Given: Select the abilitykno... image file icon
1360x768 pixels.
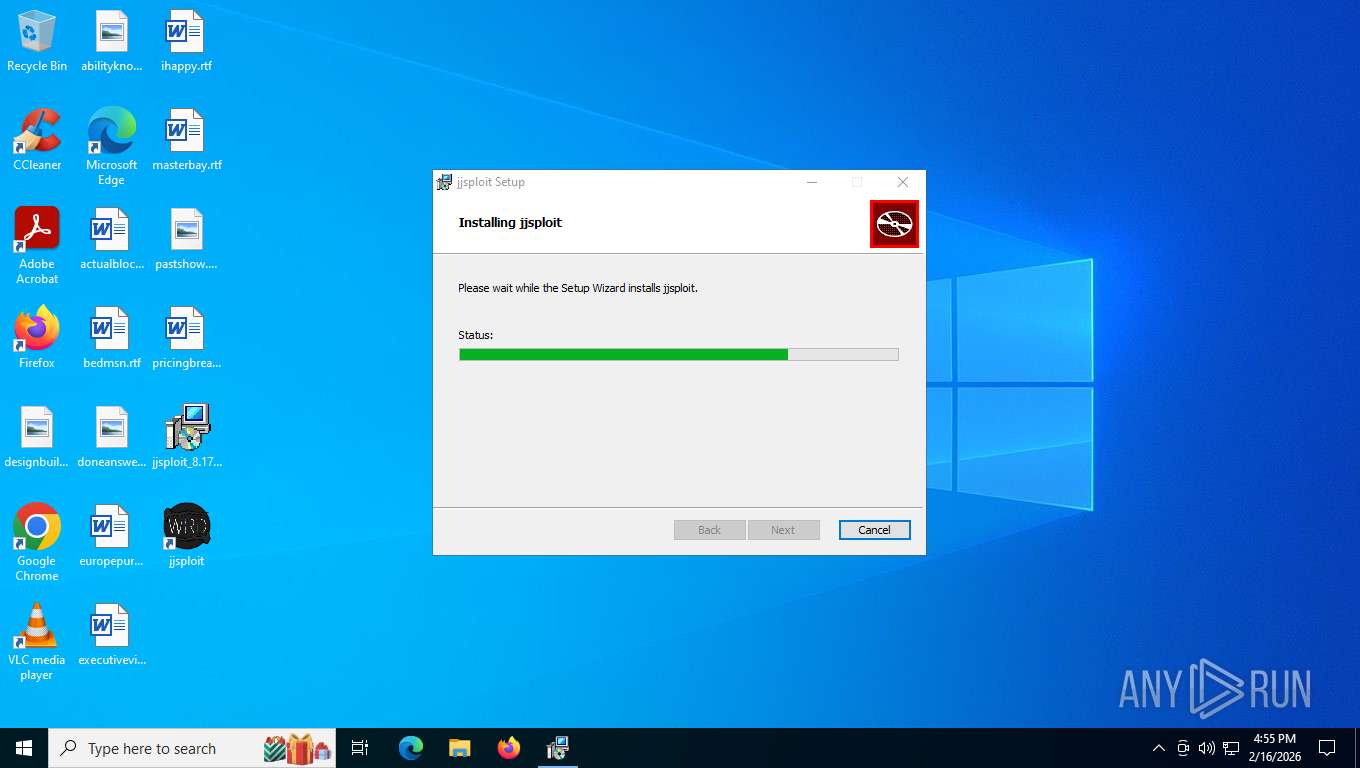Looking at the screenshot, I should tap(111, 41).
